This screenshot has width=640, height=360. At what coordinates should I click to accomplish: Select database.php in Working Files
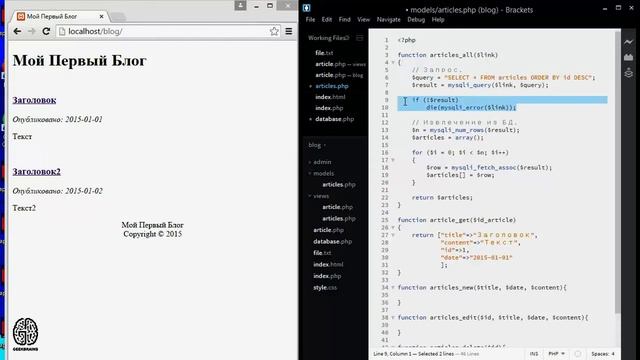click(335, 119)
